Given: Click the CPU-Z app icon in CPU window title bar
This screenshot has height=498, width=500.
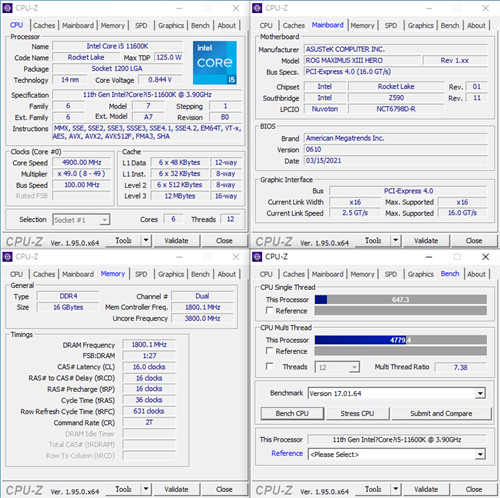Looking at the screenshot, I should [x=7, y=8].
